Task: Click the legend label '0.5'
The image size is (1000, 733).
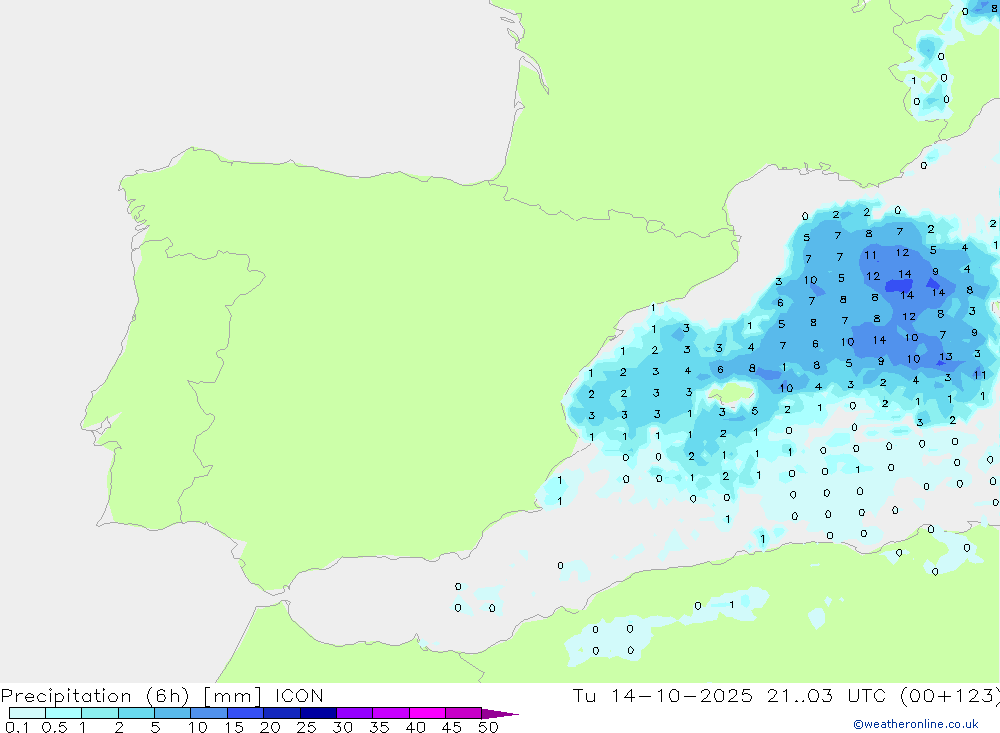Action: (x=54, y=727)
